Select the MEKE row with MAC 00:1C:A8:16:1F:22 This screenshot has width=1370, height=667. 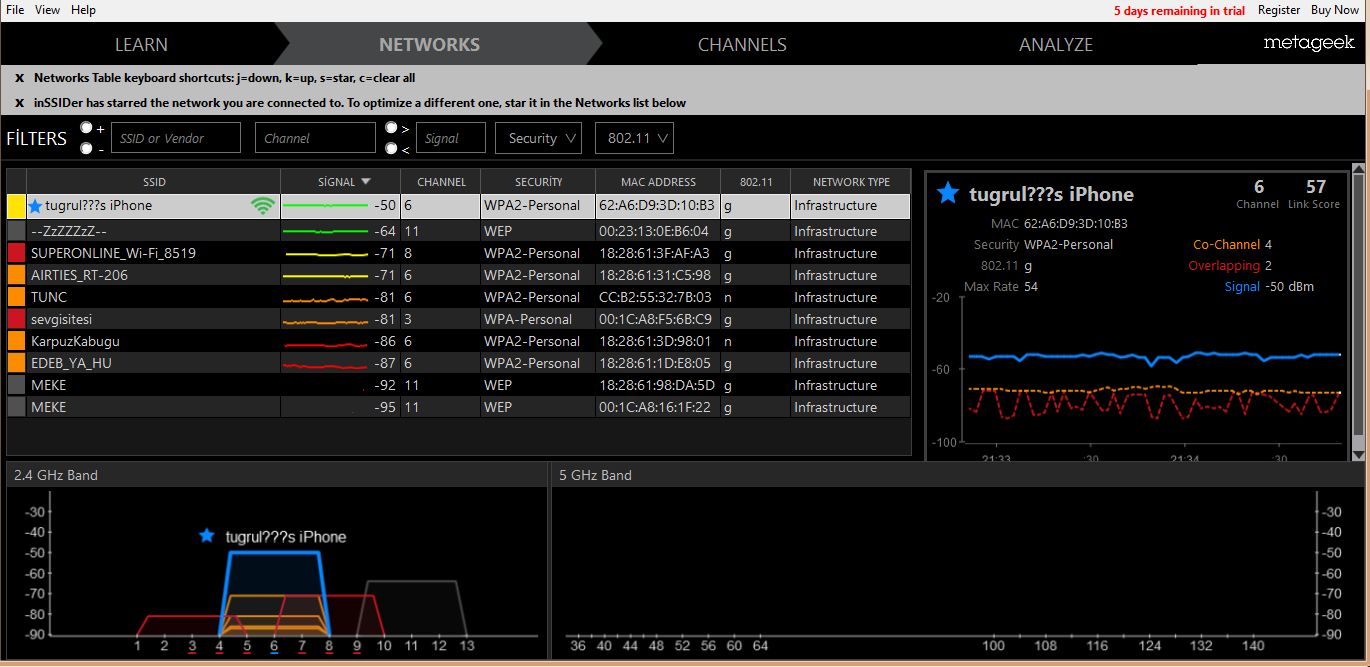(x=459, y=407)
